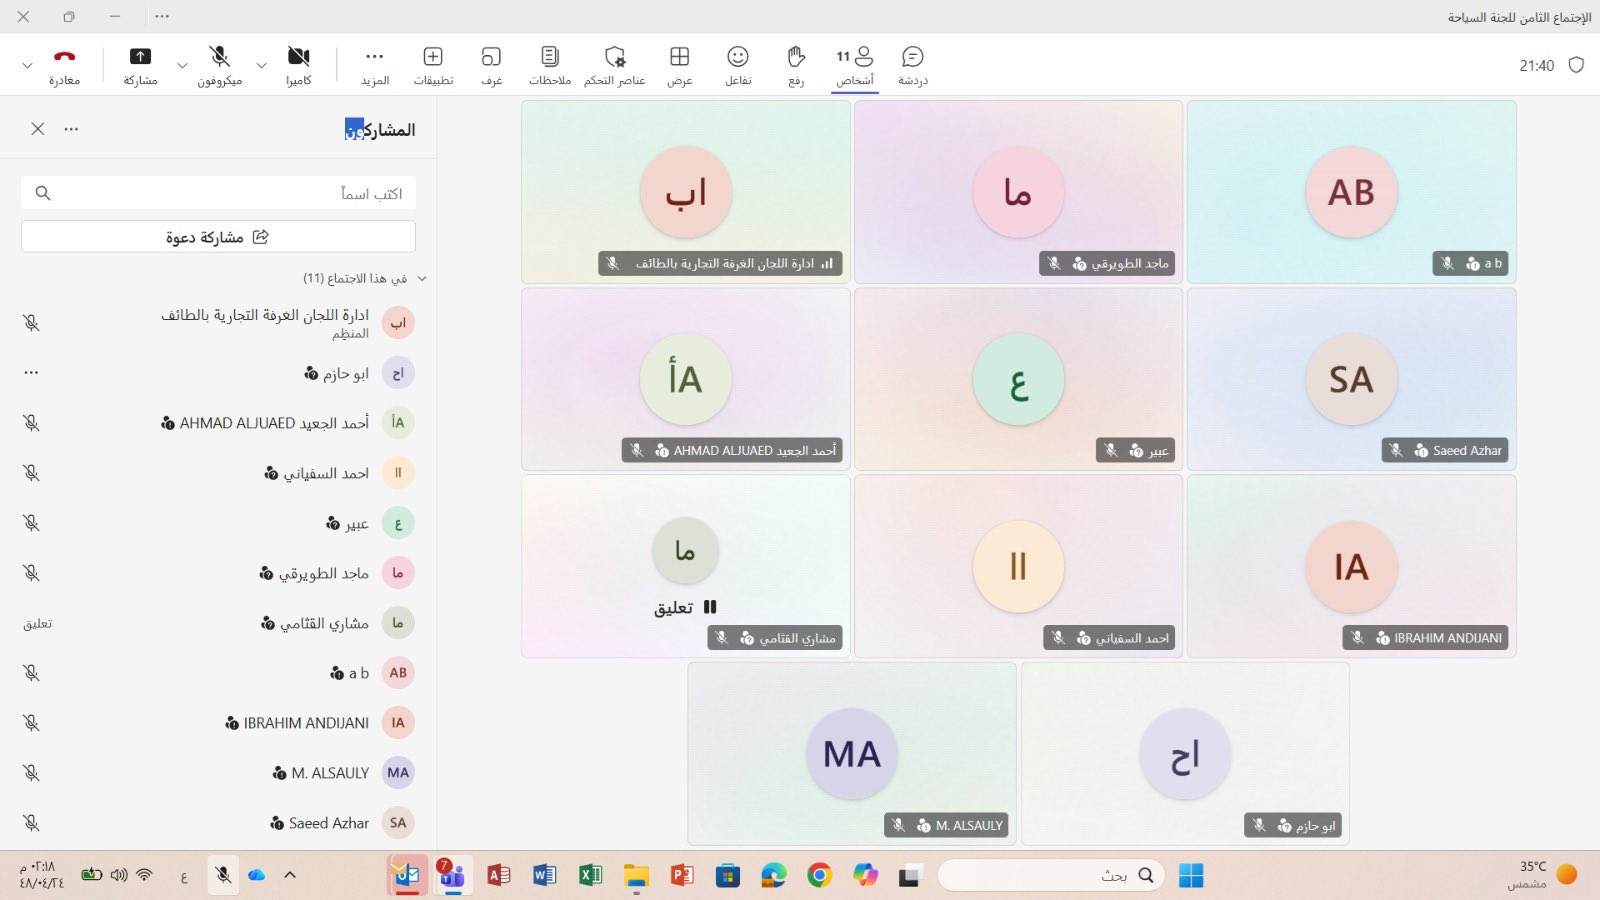This screenshot has height=900, width=1600.
Task: Open the تفاعل reactions menu
Action: 738,65
